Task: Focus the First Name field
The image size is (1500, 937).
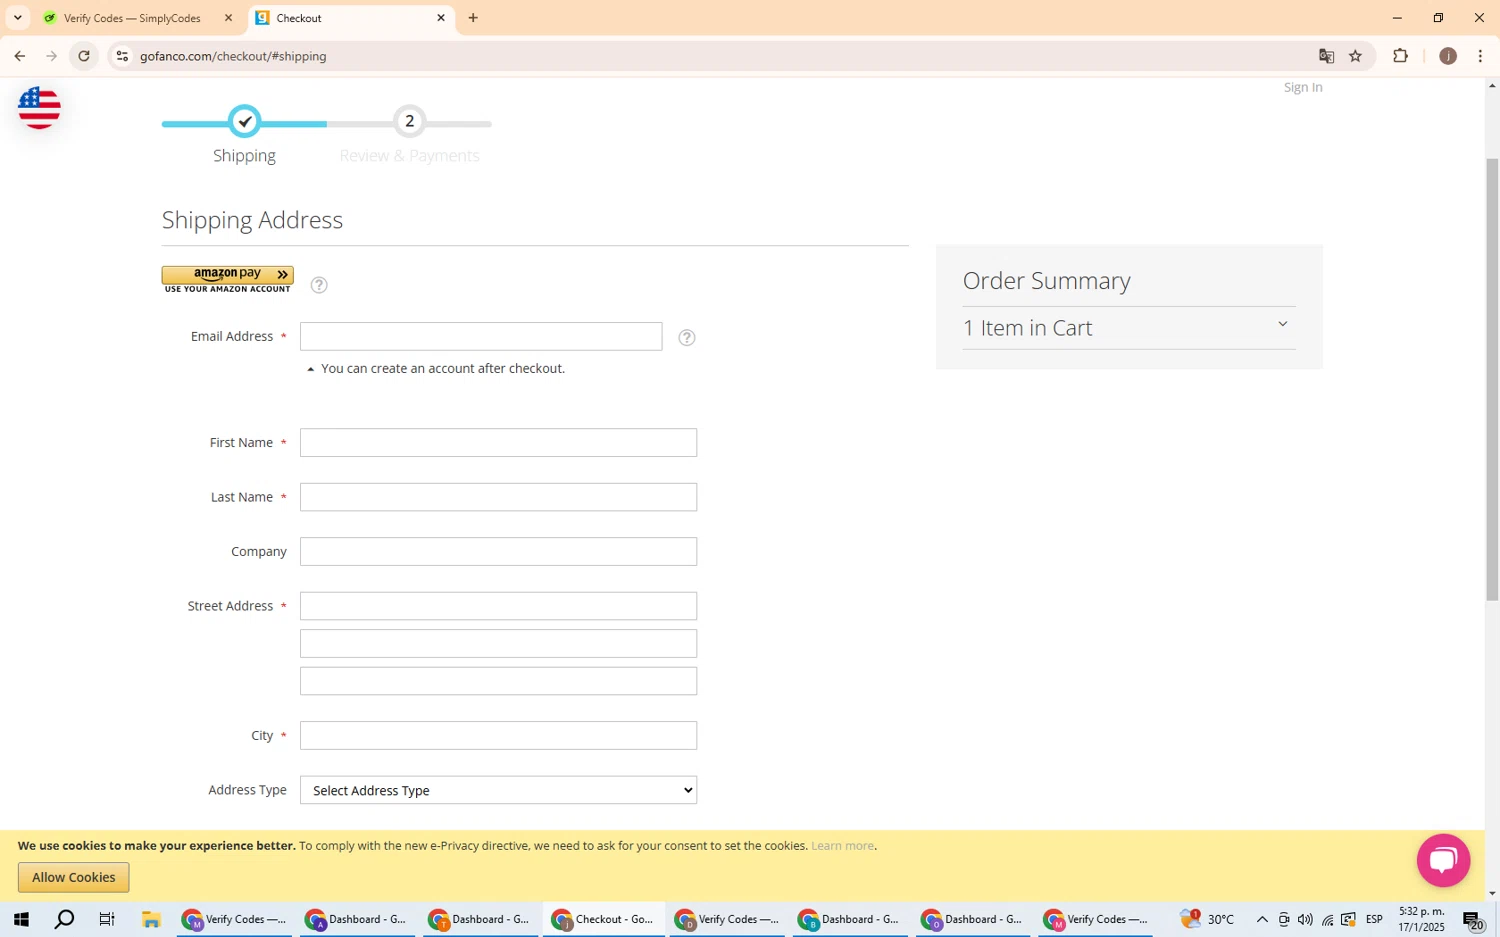Action: pos(498,443)
